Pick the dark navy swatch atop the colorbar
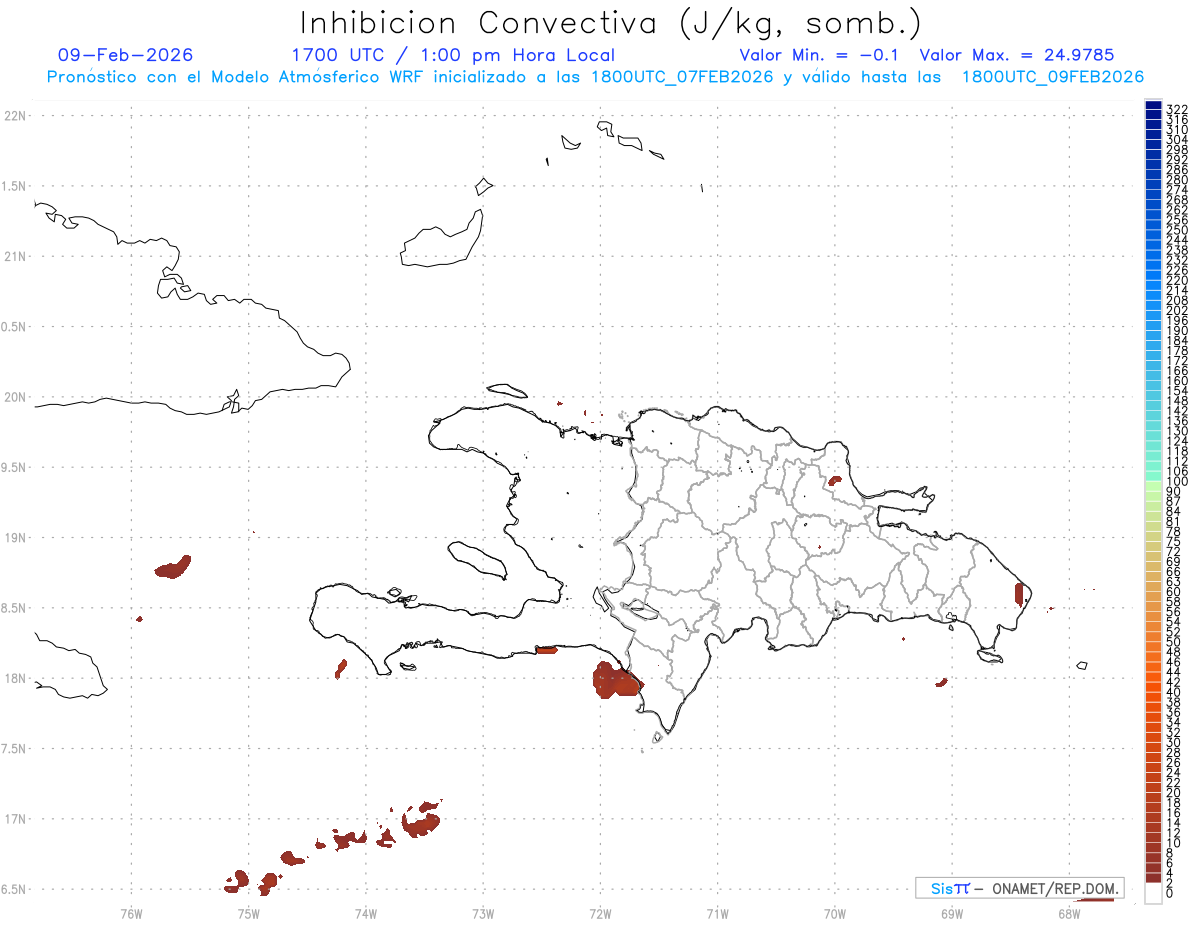 point(1153,106)
